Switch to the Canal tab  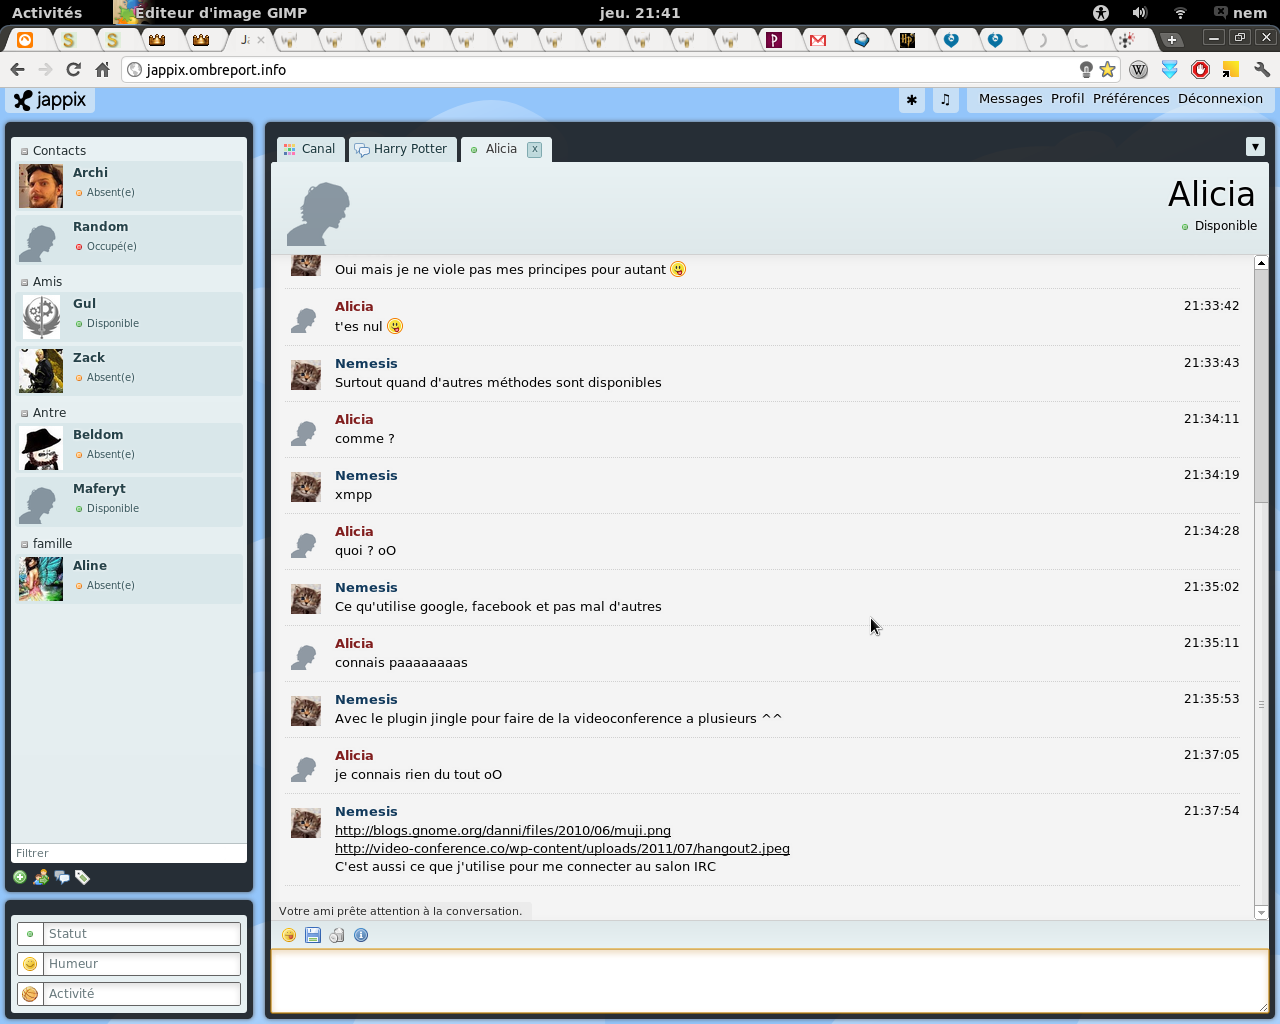coord(310,149)
